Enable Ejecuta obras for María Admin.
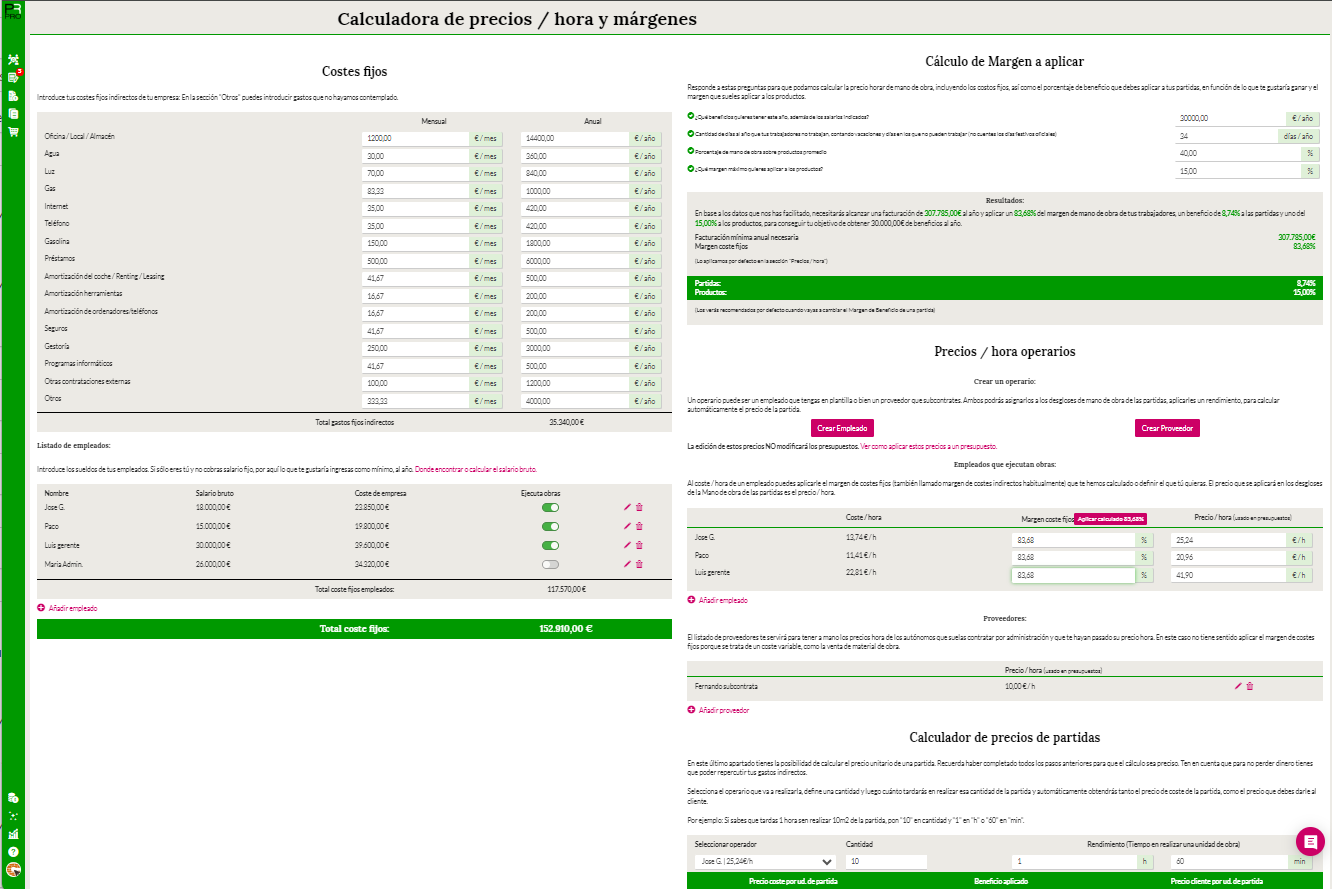 point(550,564)
